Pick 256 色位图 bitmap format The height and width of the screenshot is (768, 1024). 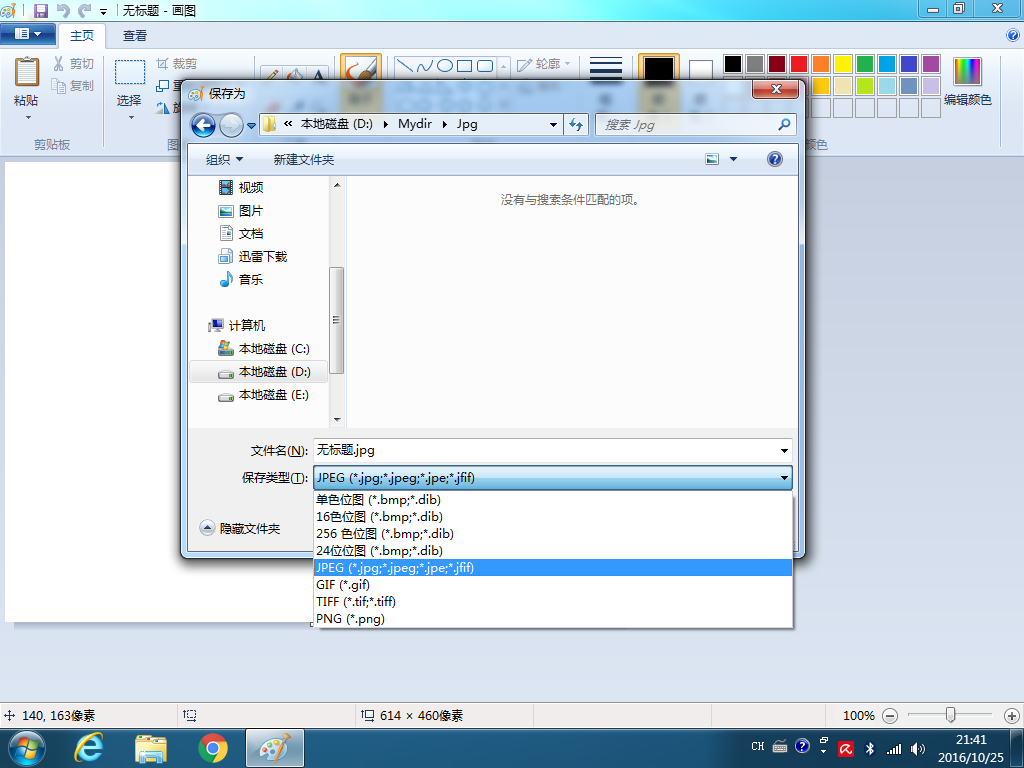click(x=553, y=534)
